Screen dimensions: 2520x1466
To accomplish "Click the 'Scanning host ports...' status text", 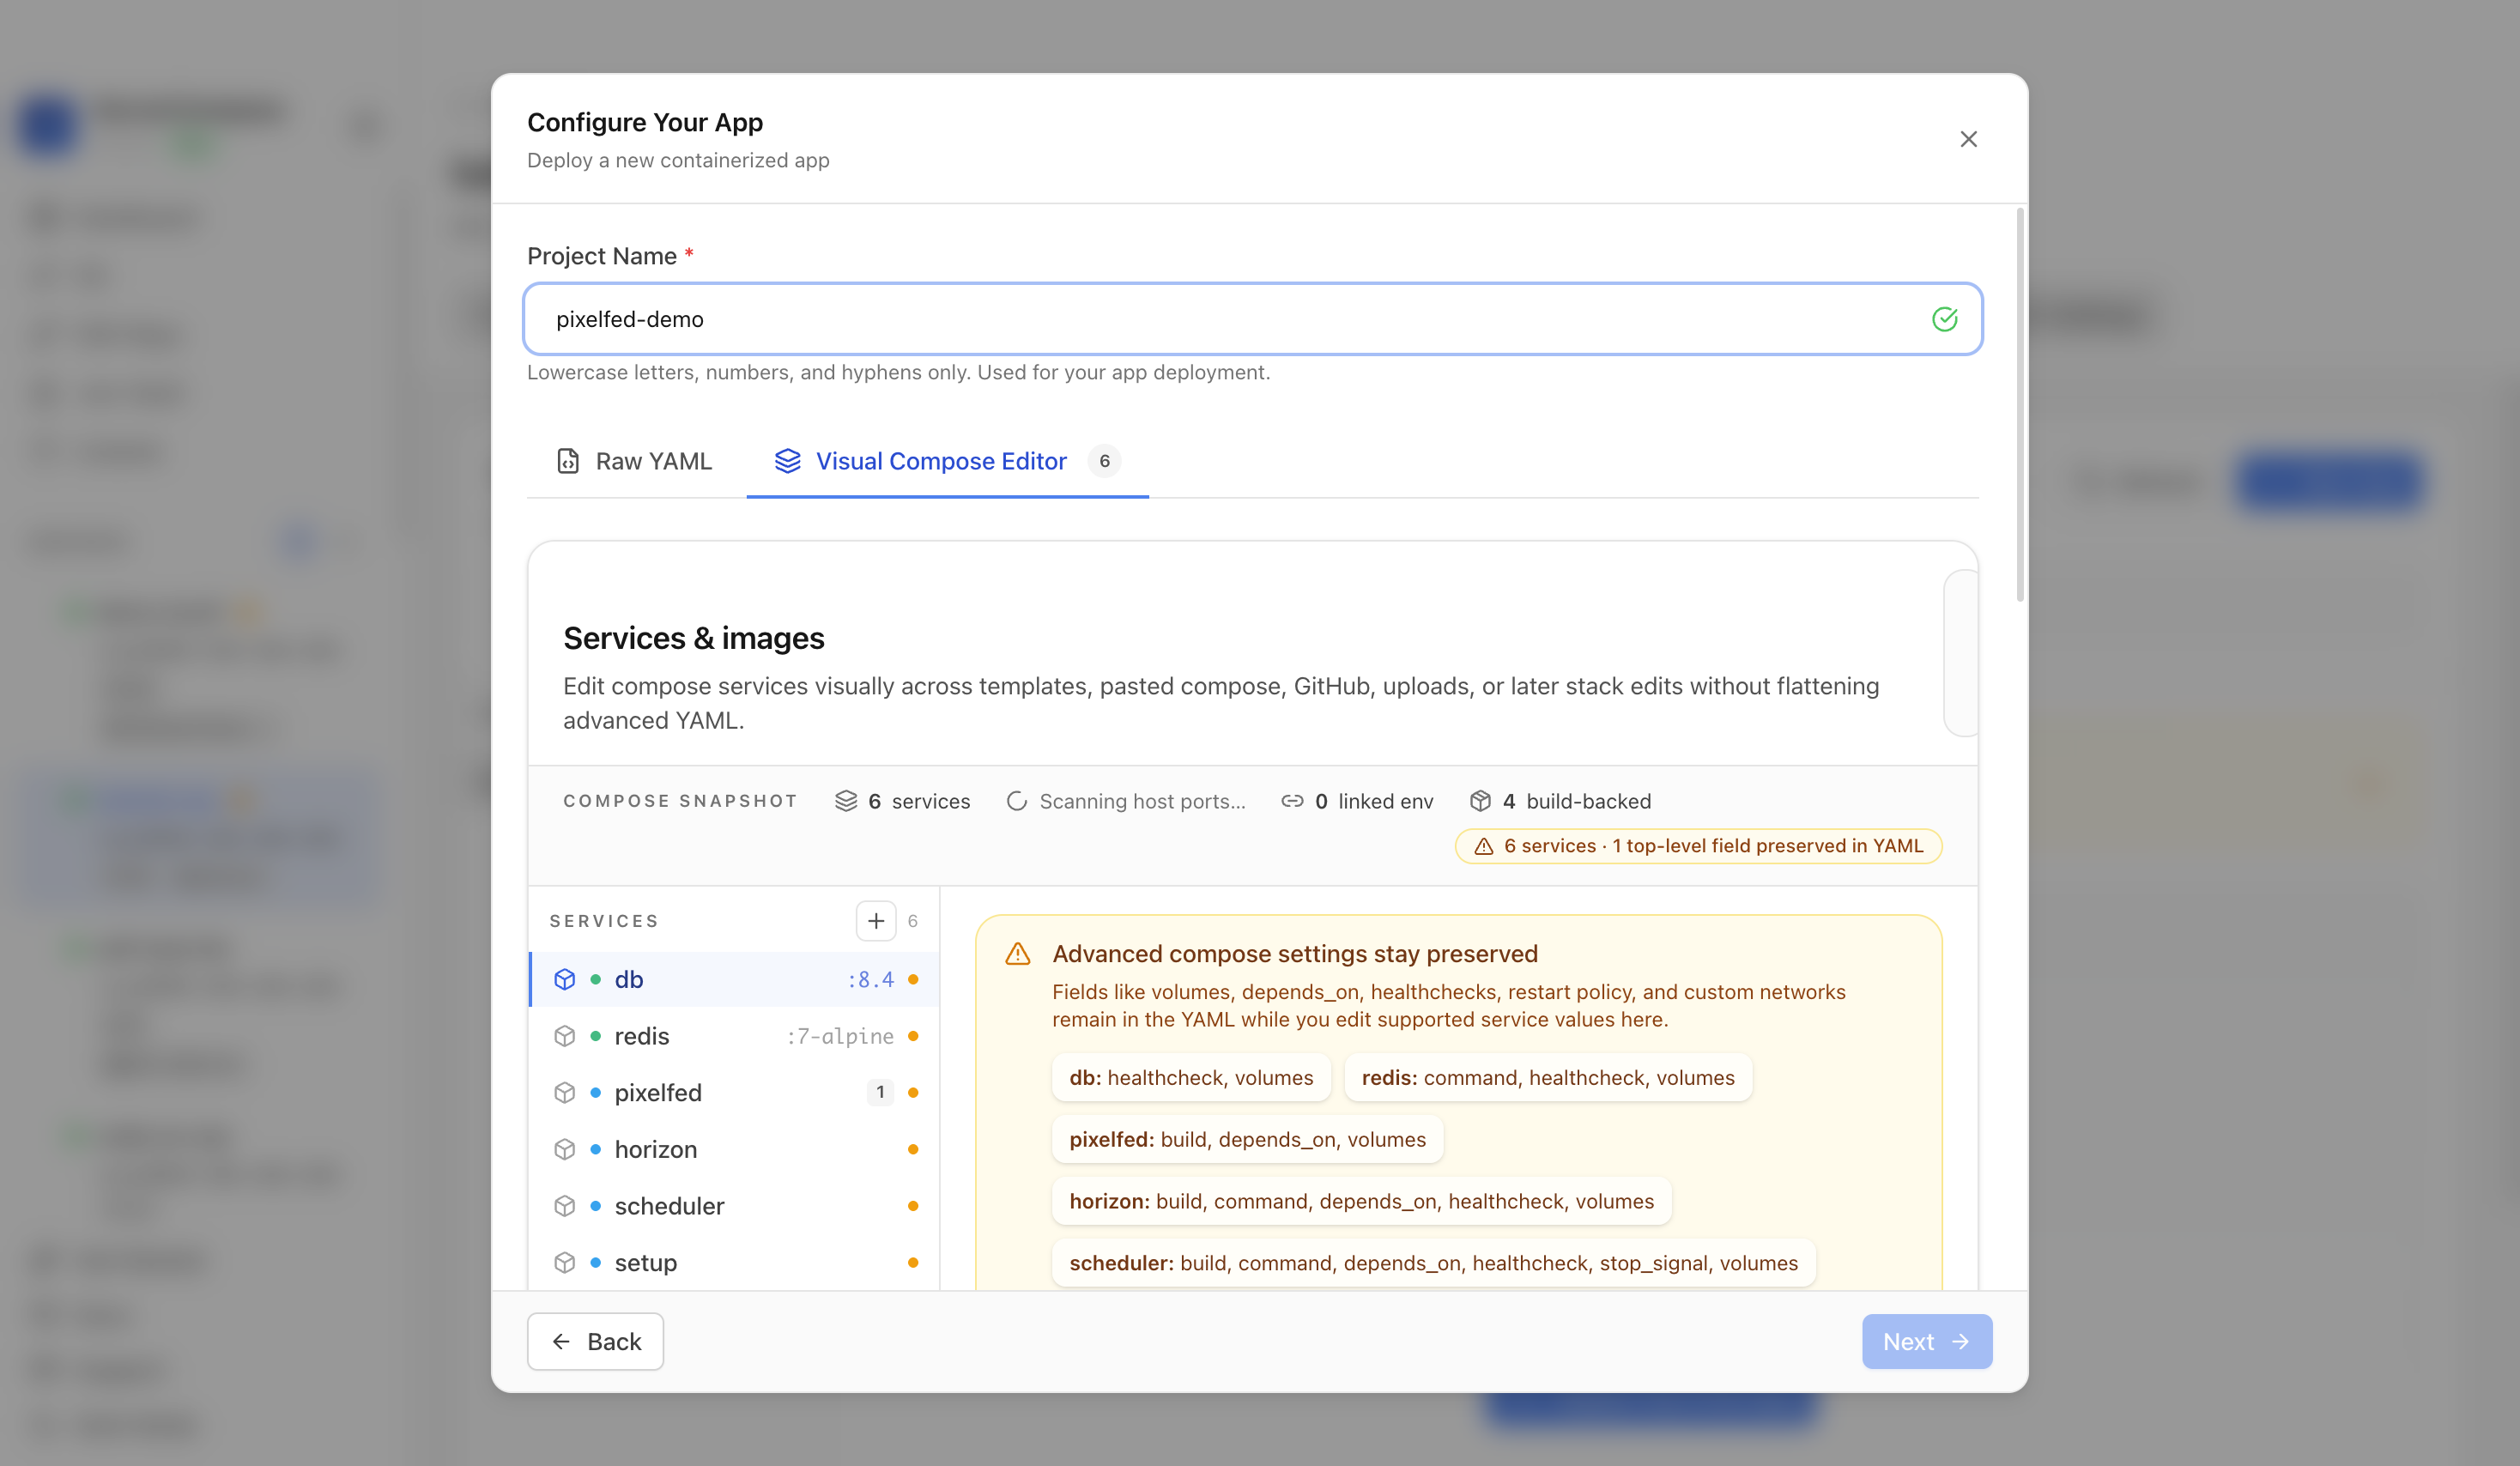I will 1142,801.
